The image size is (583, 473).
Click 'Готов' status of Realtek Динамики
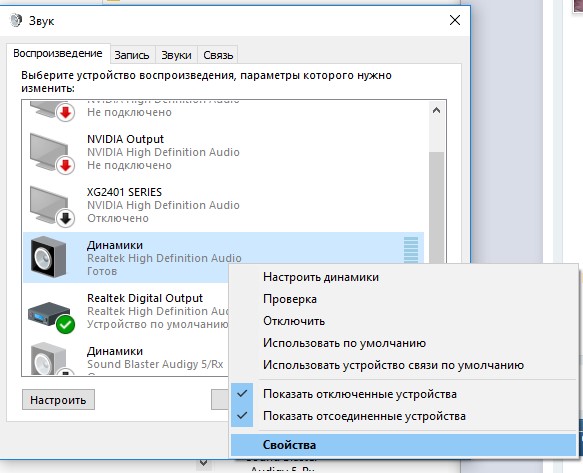(102, 271)
